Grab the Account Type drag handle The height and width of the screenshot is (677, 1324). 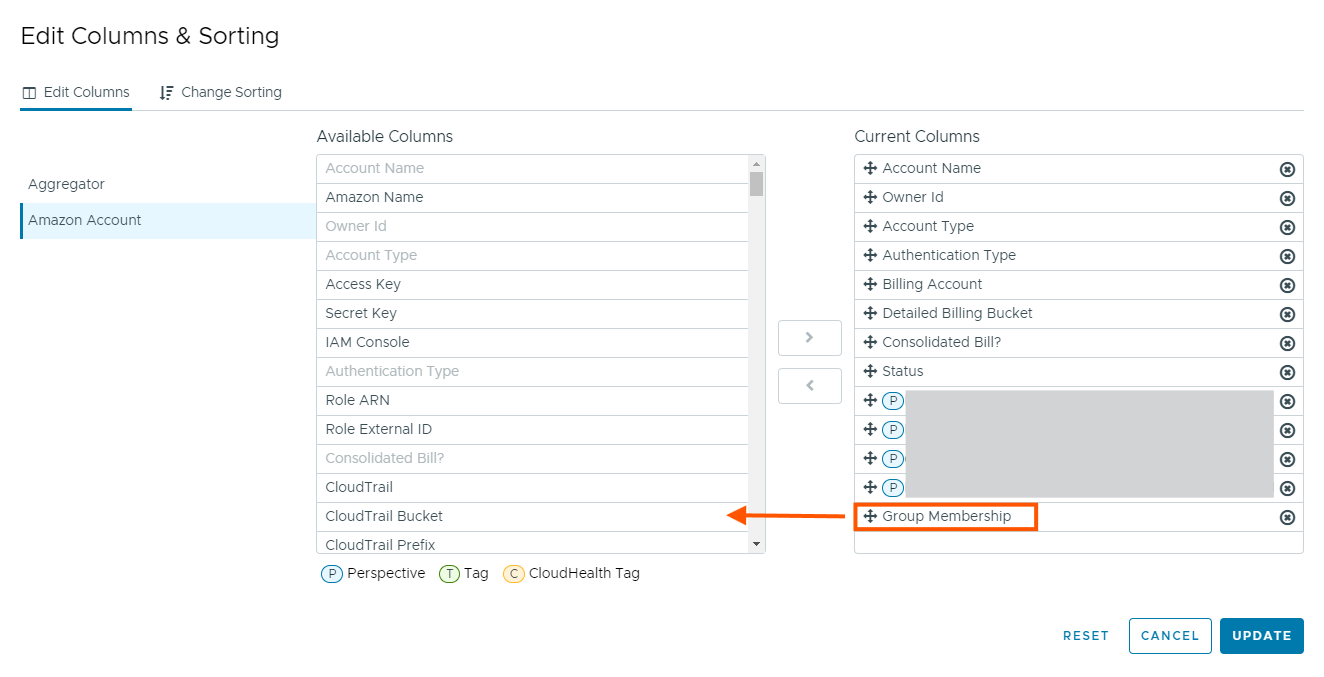click(870, 226)
